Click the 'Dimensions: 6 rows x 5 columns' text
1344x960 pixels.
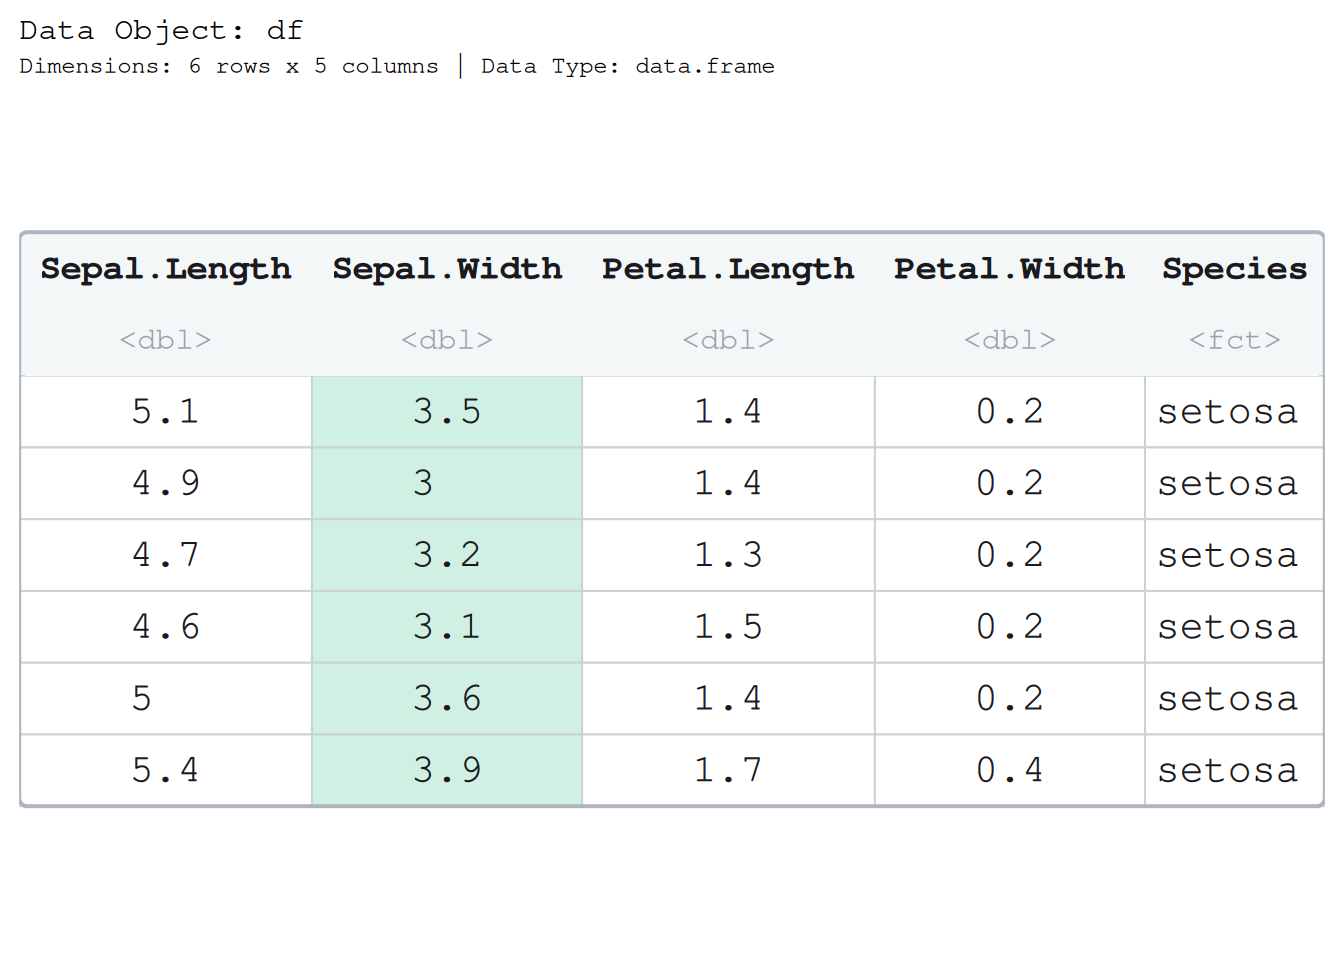(229, 66)
